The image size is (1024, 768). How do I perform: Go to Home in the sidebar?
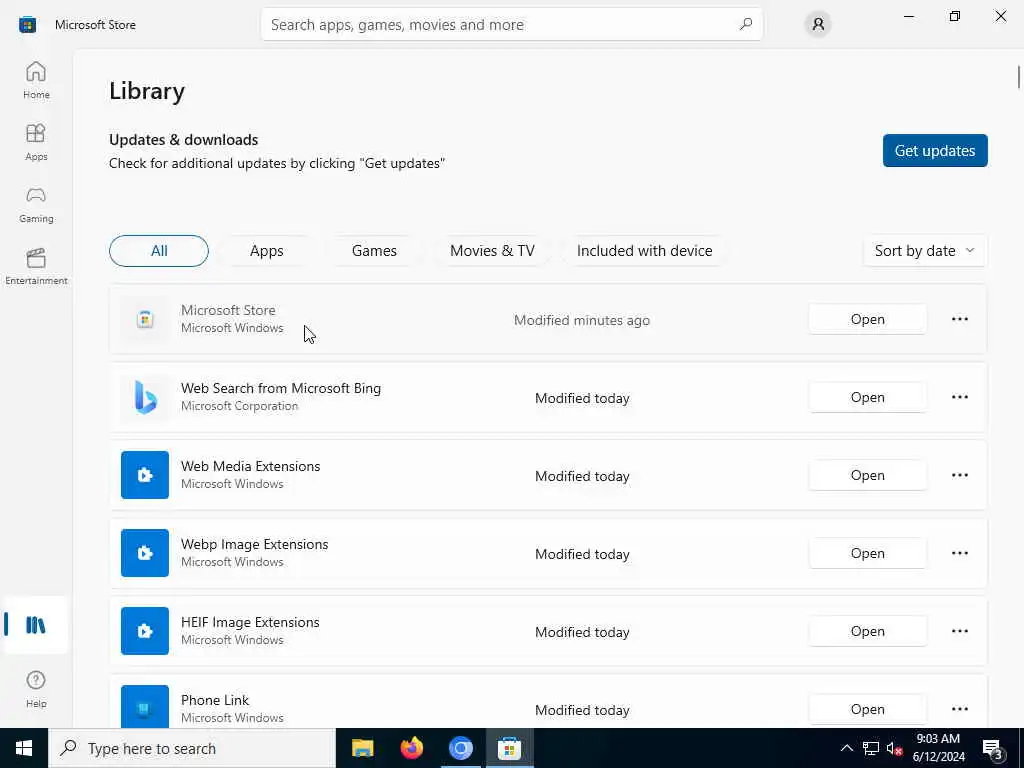click(x=36, y=80)
